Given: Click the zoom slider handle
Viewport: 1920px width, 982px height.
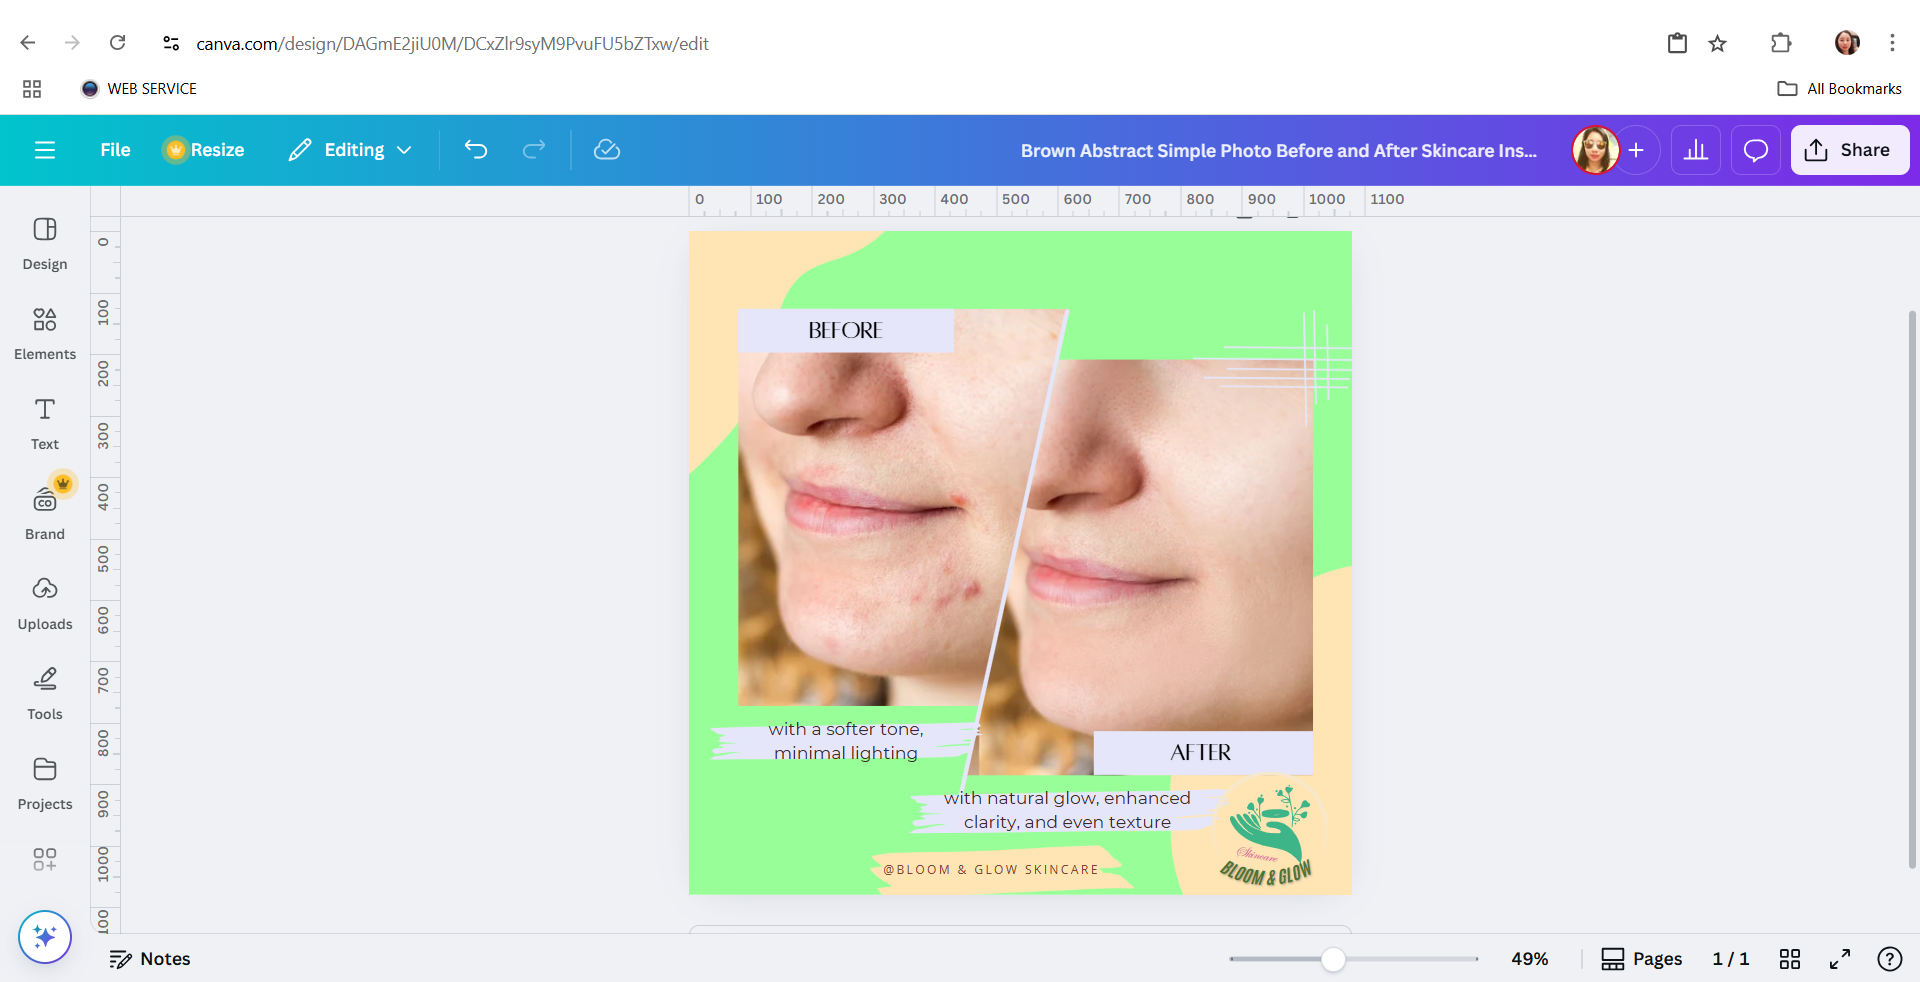Looking at the screenshot, I should 1333,960.
